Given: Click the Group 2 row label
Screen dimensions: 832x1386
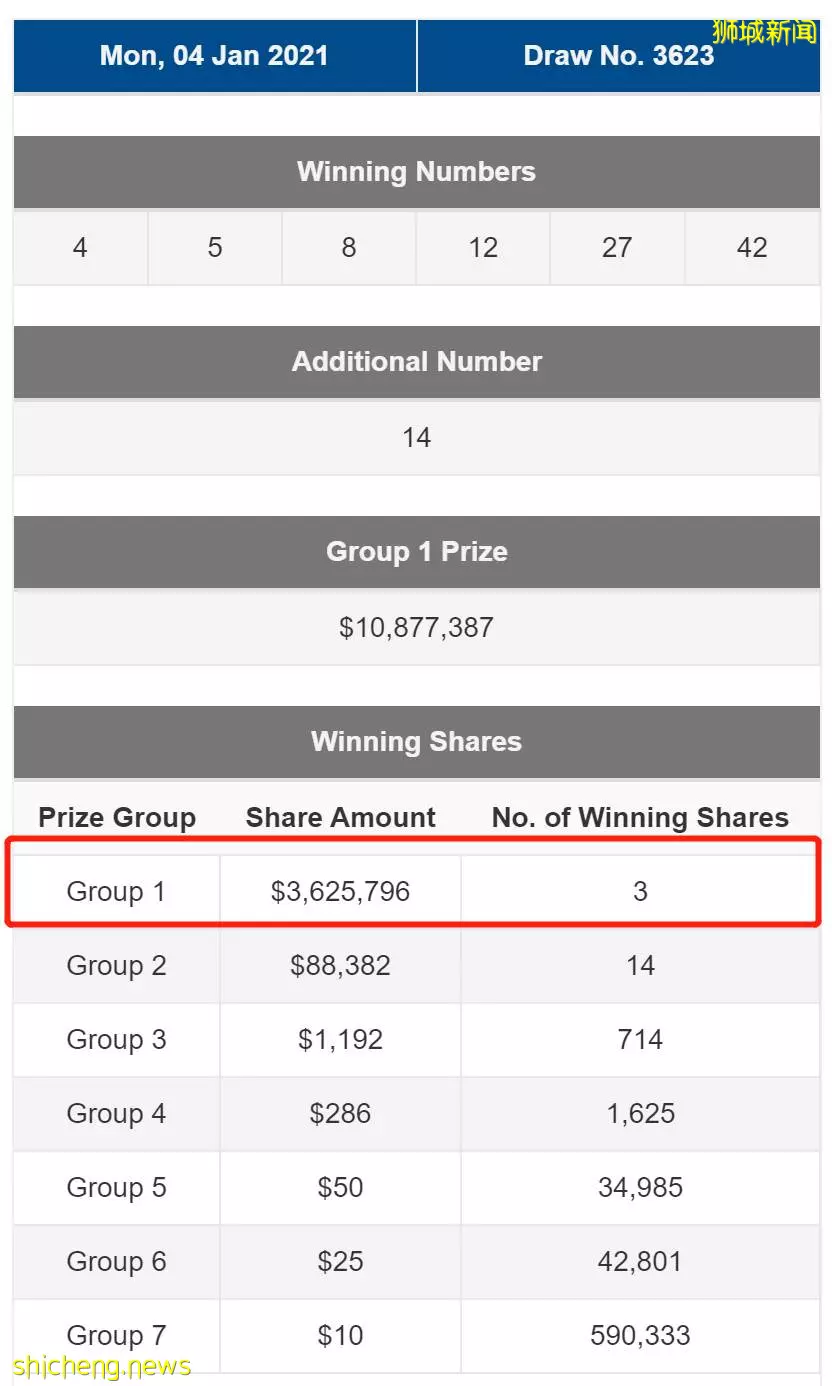Looking at the screenshot, I should (x=116, y=966).
